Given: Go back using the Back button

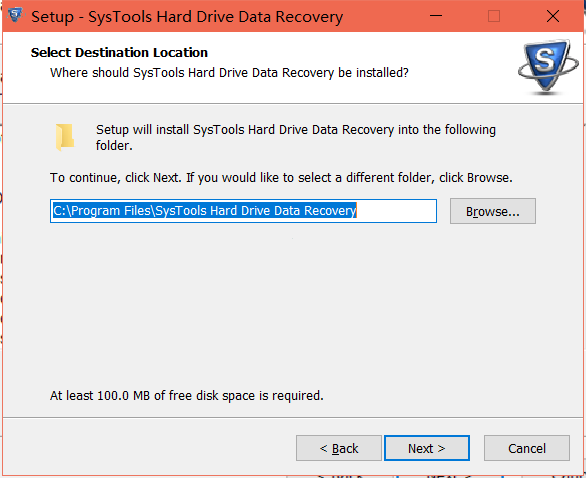Looking at the screenshot, I should (x=339, y=448).
